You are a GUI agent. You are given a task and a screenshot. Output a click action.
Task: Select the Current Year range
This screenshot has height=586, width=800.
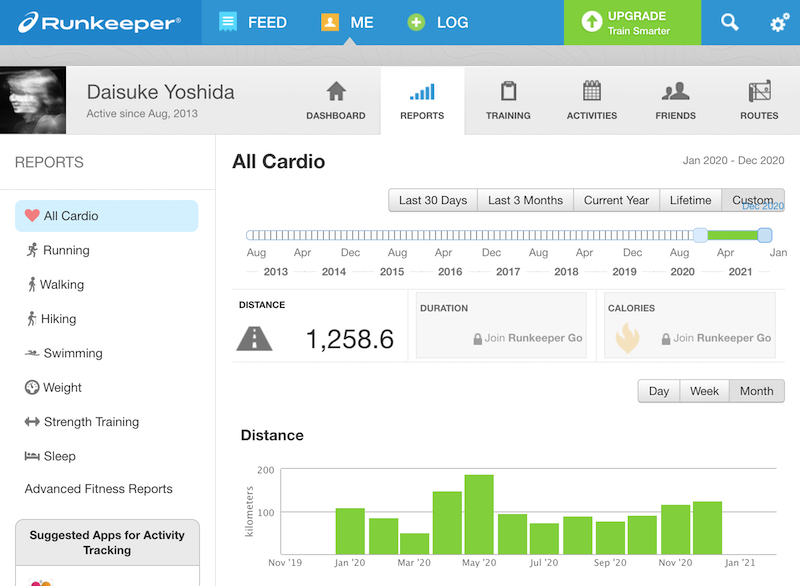tap(616, 200)
